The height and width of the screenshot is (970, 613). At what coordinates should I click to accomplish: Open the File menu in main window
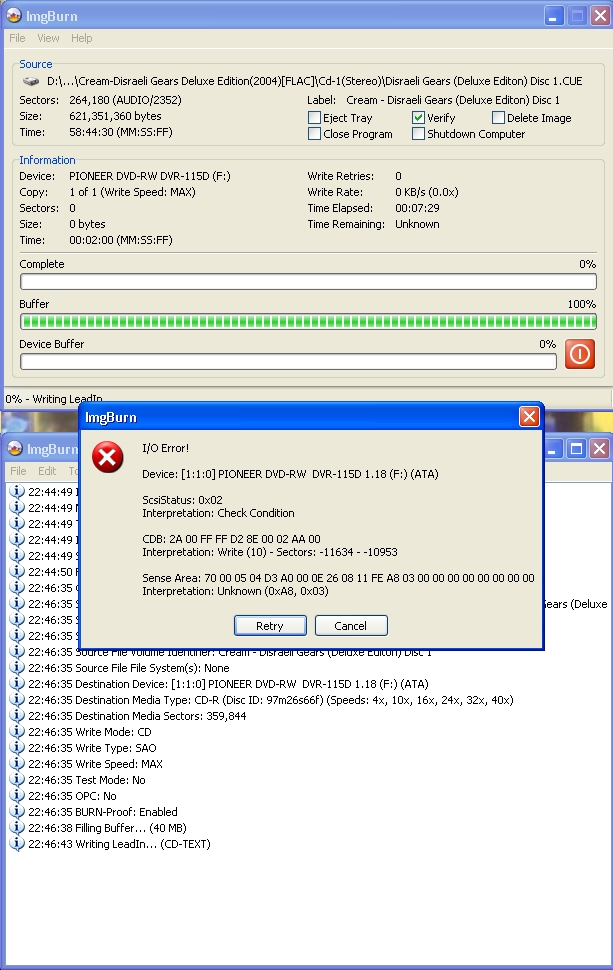click(17, 38)
